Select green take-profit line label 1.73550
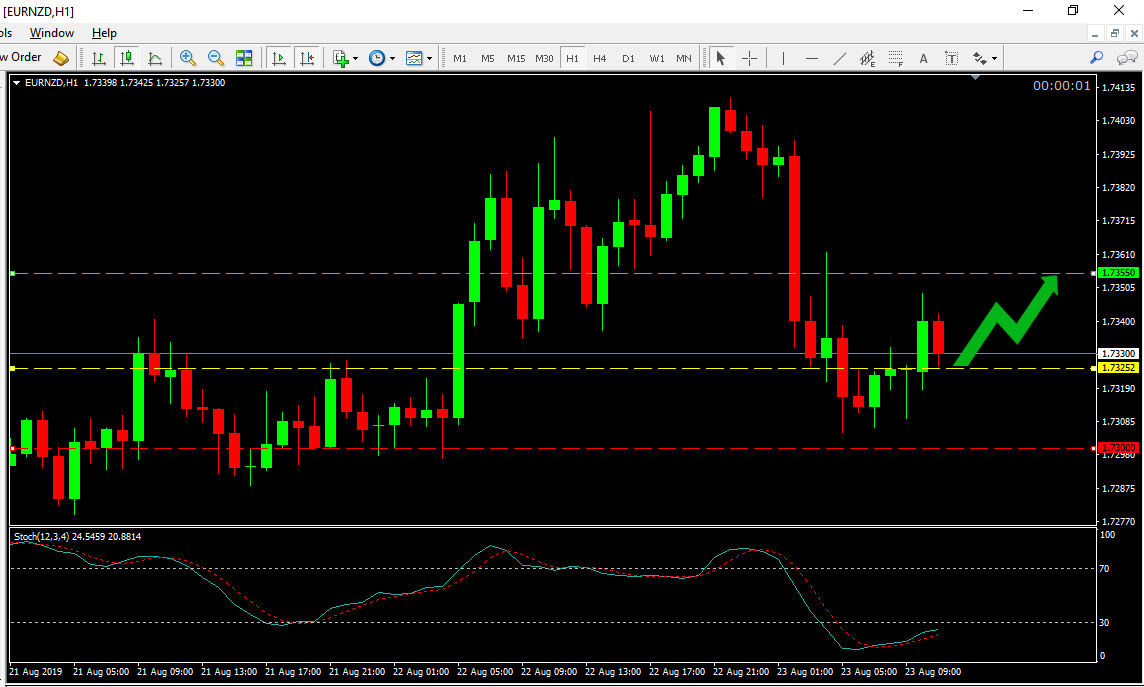Image resolution: width=1144 pixels, height=687 pixels. [1118, 273]
